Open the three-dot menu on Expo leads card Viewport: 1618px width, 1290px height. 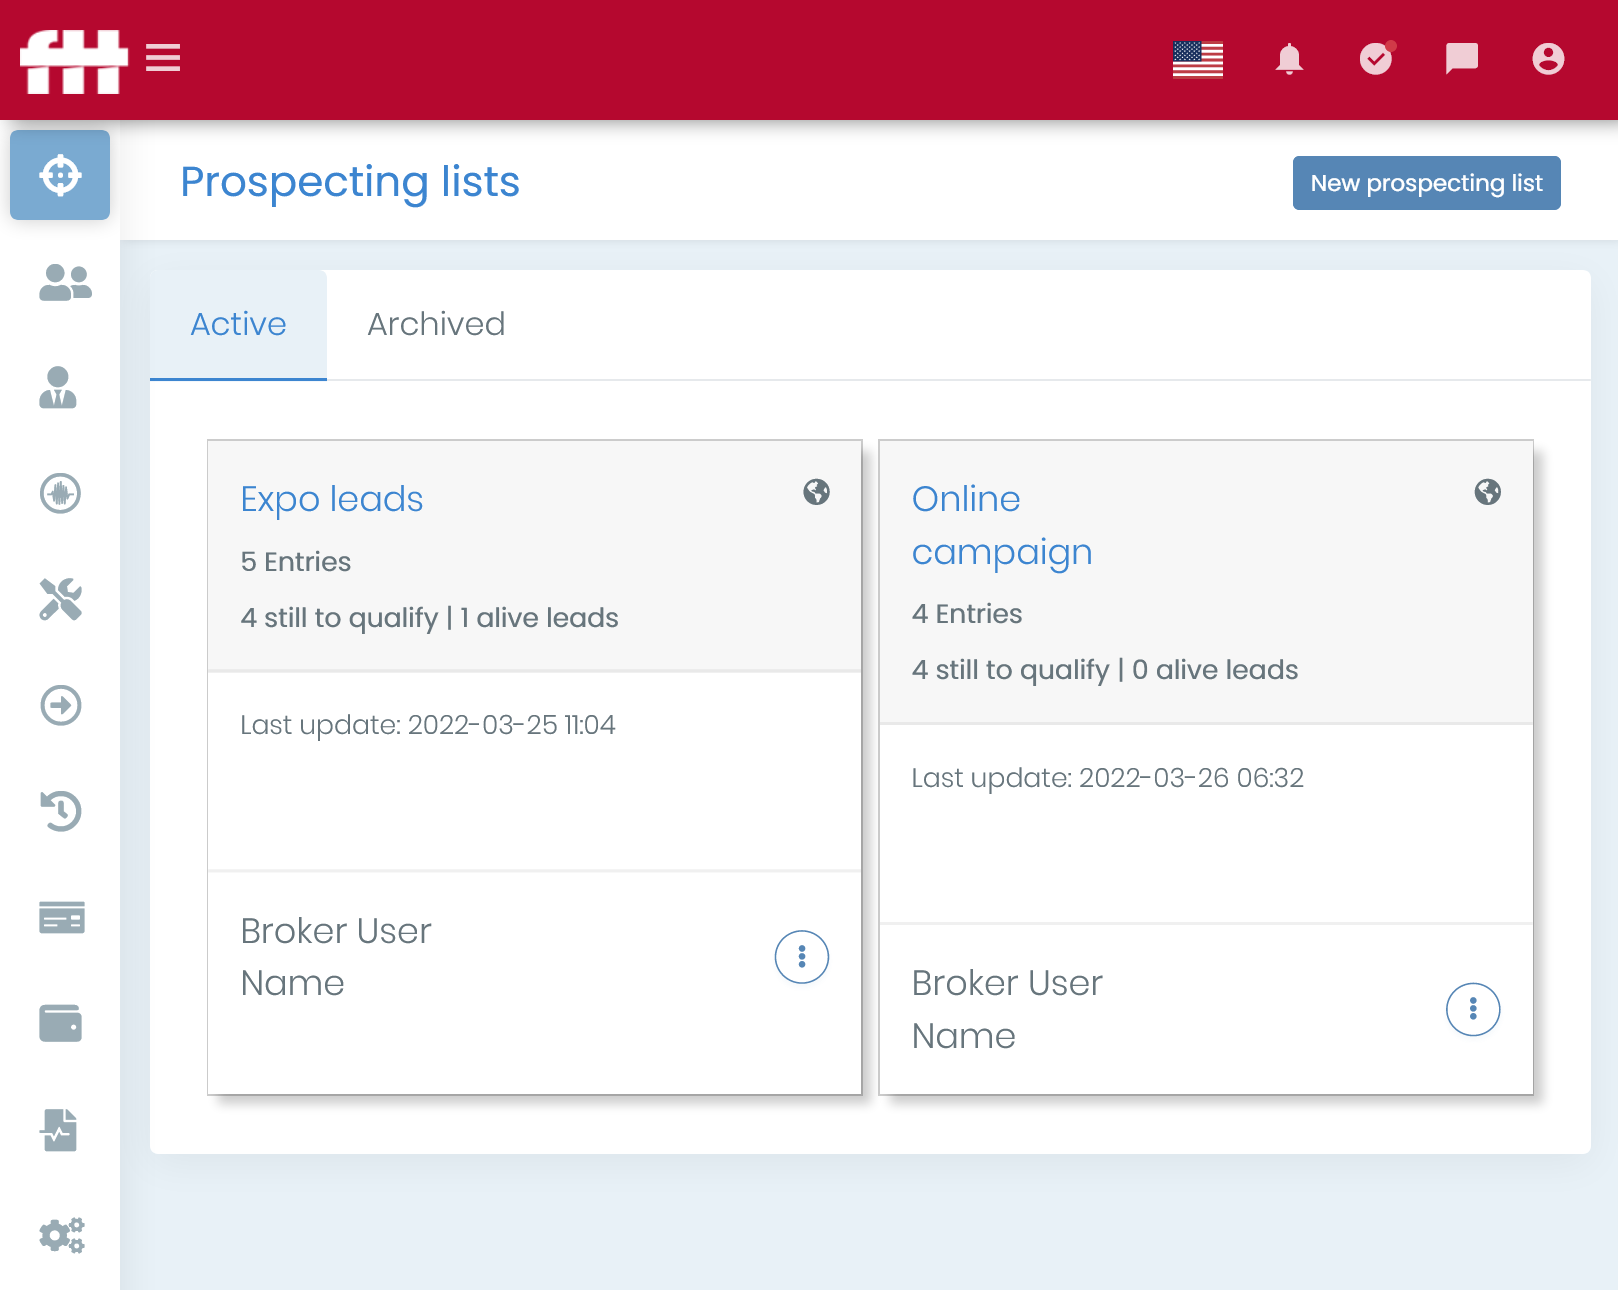click(802, 957)
